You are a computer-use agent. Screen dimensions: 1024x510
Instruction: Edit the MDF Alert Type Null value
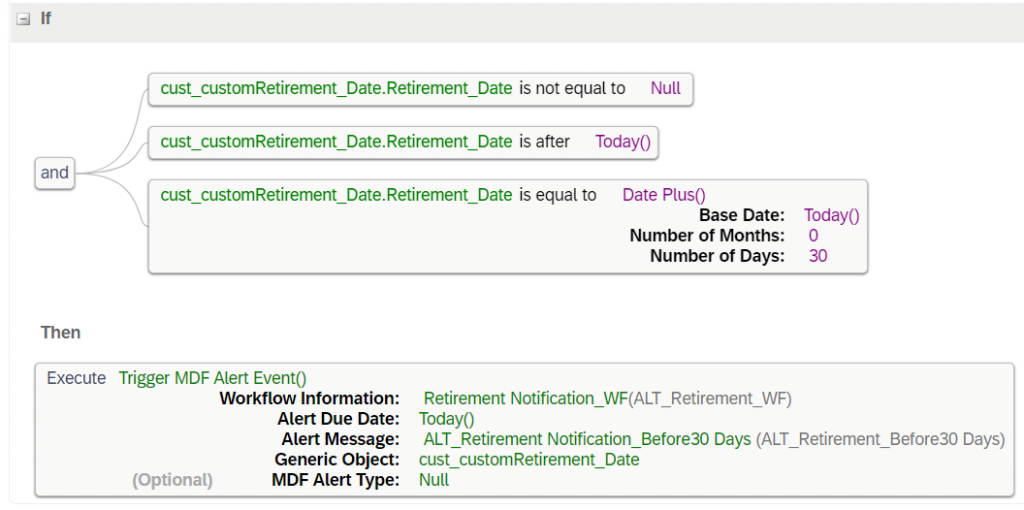(434, 480)
